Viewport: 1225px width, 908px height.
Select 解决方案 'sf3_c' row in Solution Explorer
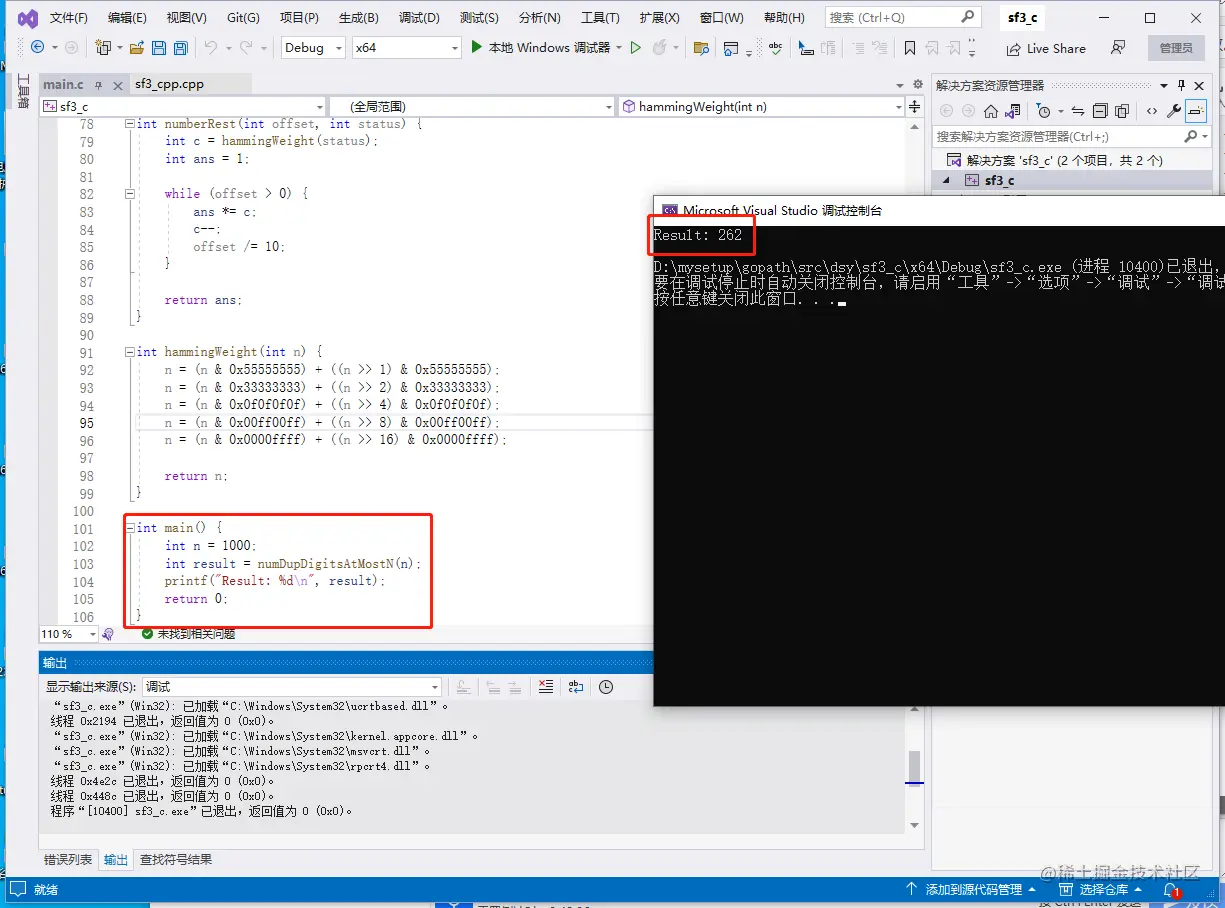pyautogui.click(x=1072, y=160)
